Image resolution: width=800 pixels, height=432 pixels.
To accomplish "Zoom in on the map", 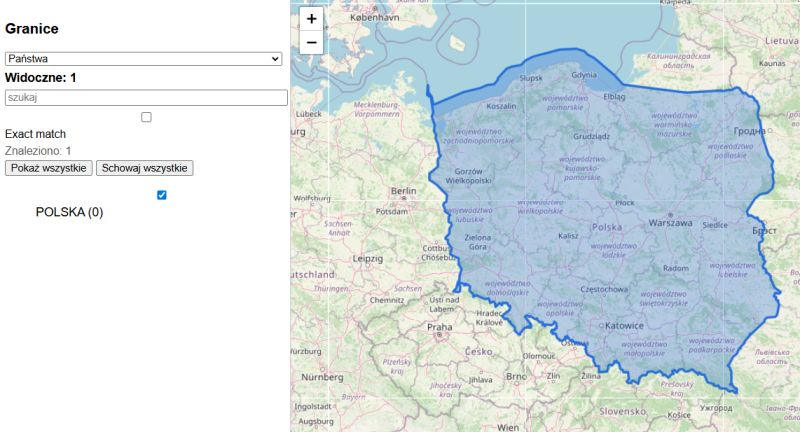I will [311, 19].
